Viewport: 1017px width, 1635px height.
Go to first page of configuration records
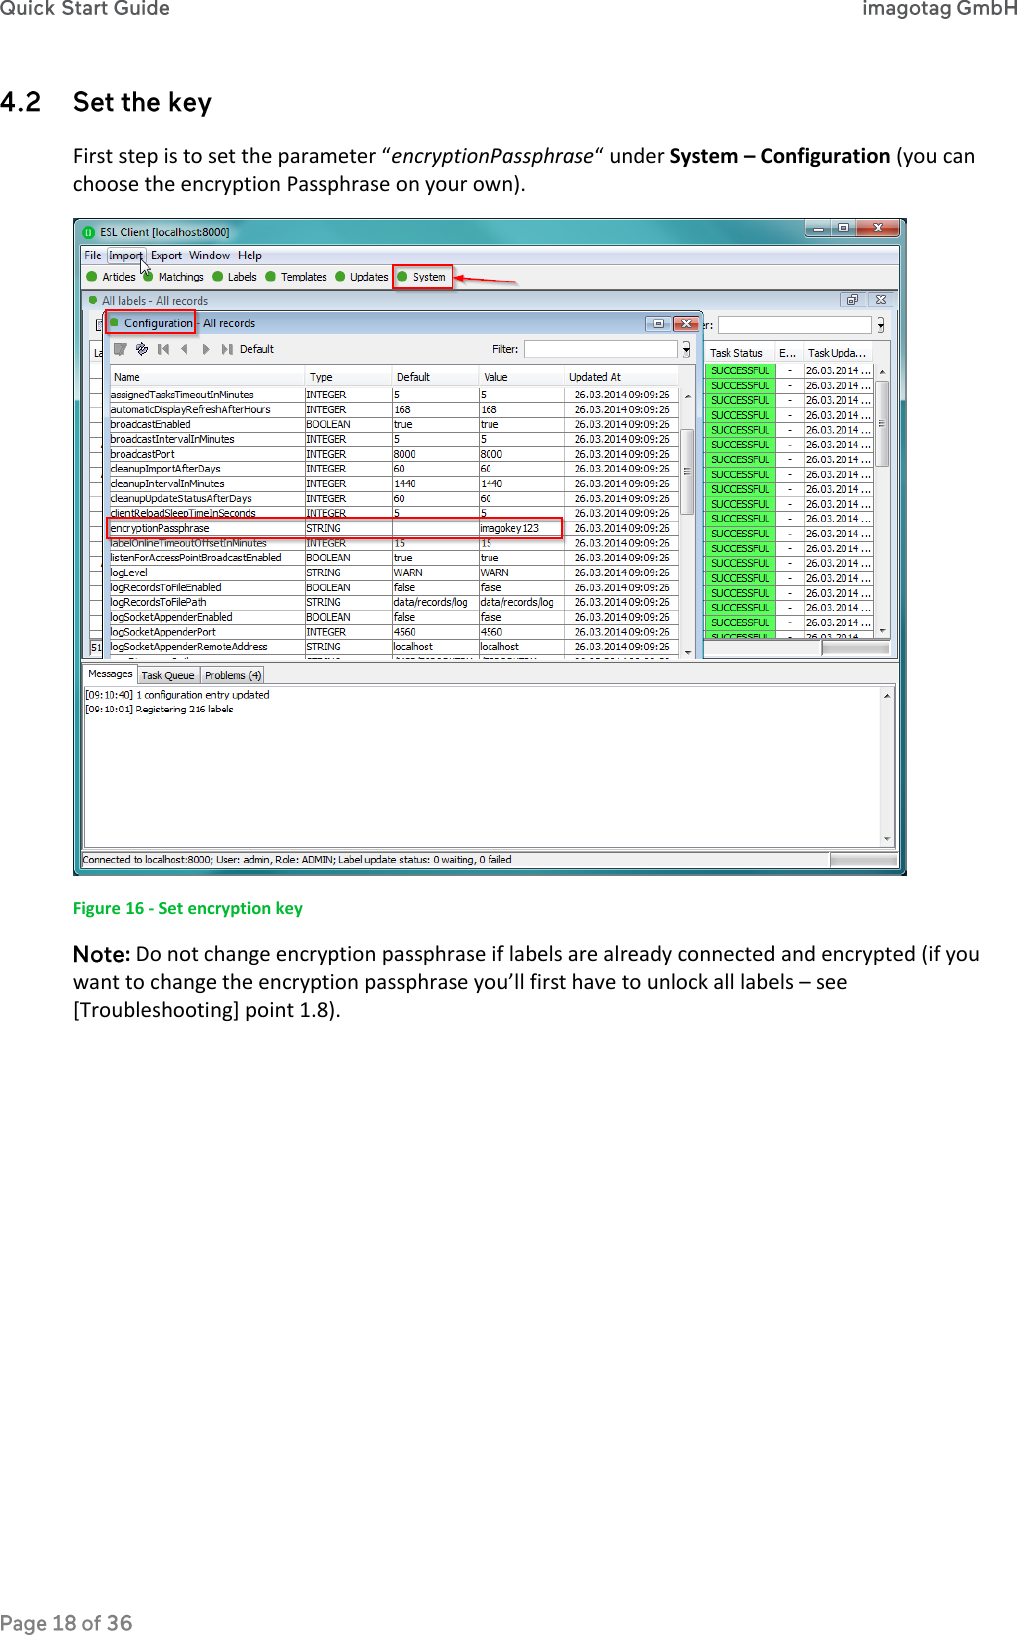163,349
